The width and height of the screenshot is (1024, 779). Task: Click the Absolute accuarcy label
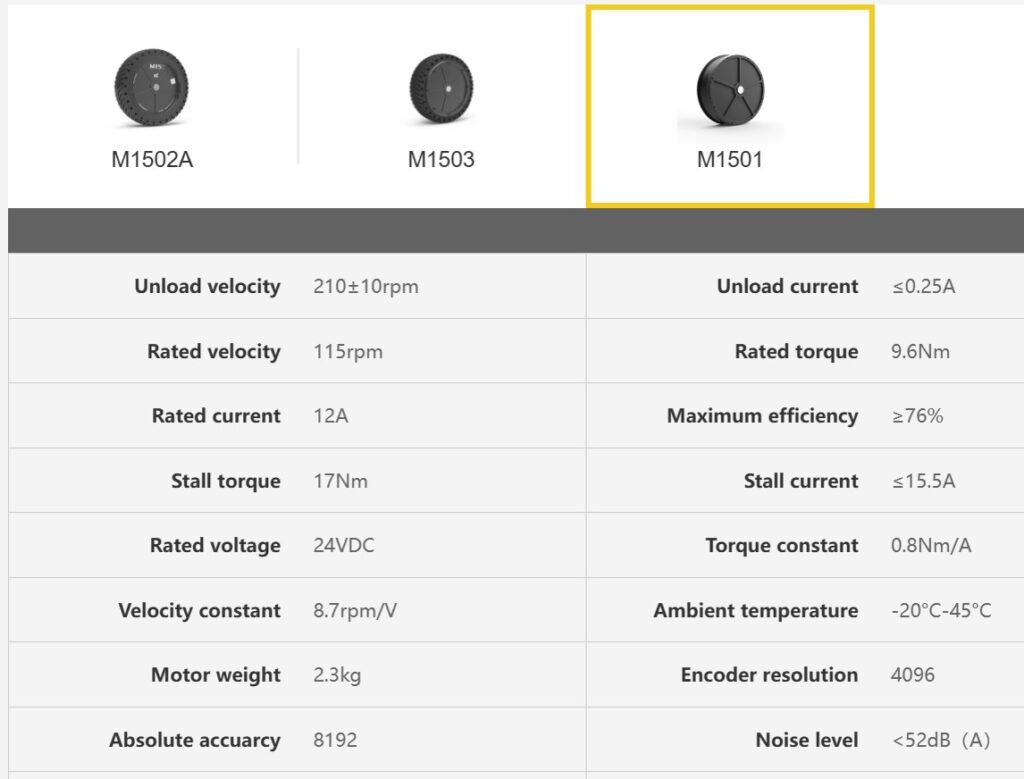[x=195, y=740]
